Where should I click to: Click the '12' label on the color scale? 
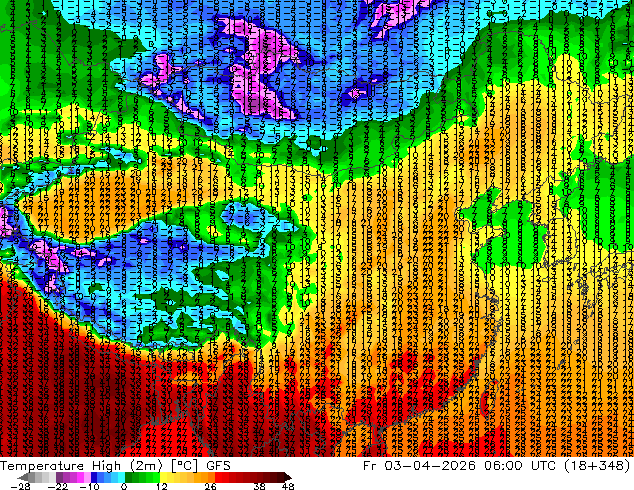162,486
